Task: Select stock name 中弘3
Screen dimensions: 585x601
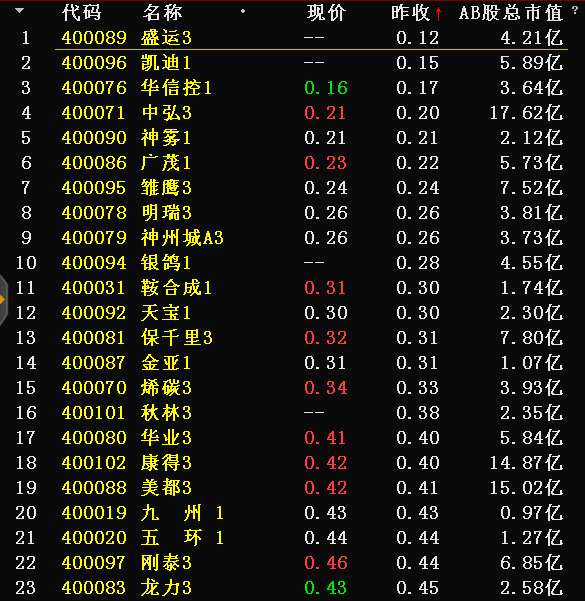Action: tap(166, 113)
